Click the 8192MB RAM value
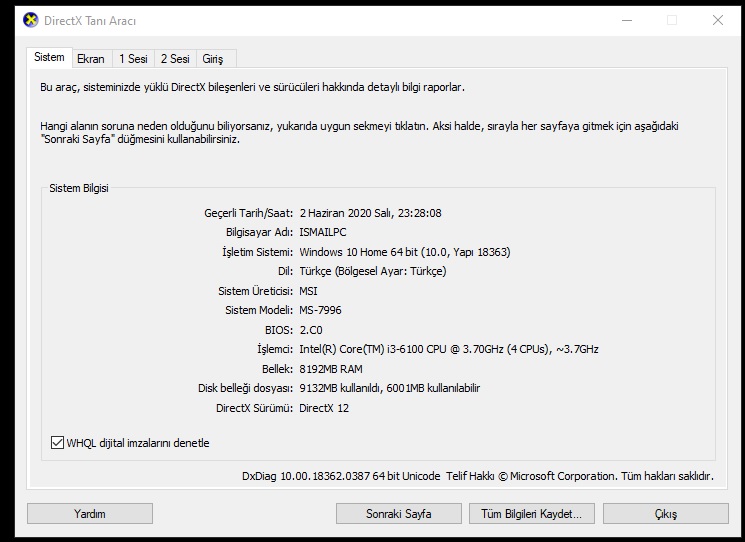This screenshot has width=745, height=542. point(331,369)
